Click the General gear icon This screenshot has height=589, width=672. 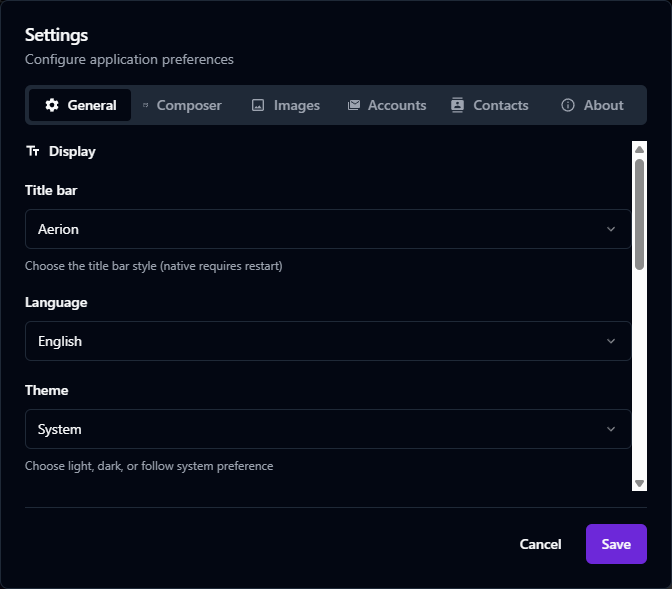point(52,105)
